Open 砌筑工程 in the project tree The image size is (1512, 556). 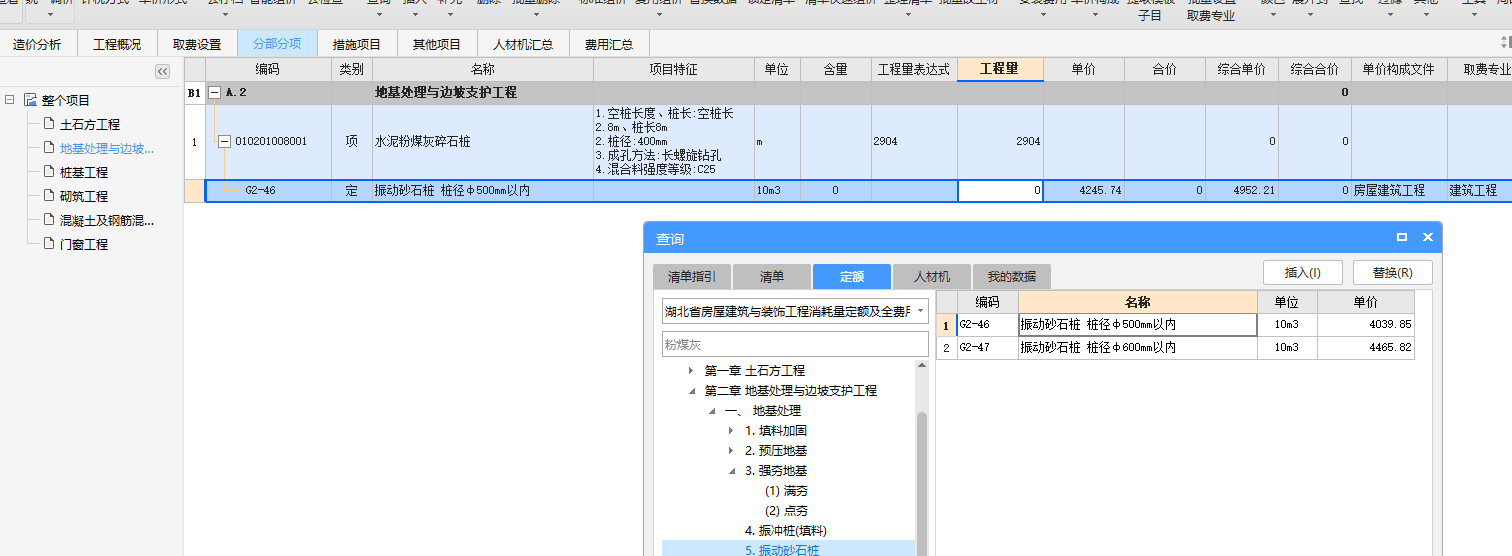coord(84,197)
